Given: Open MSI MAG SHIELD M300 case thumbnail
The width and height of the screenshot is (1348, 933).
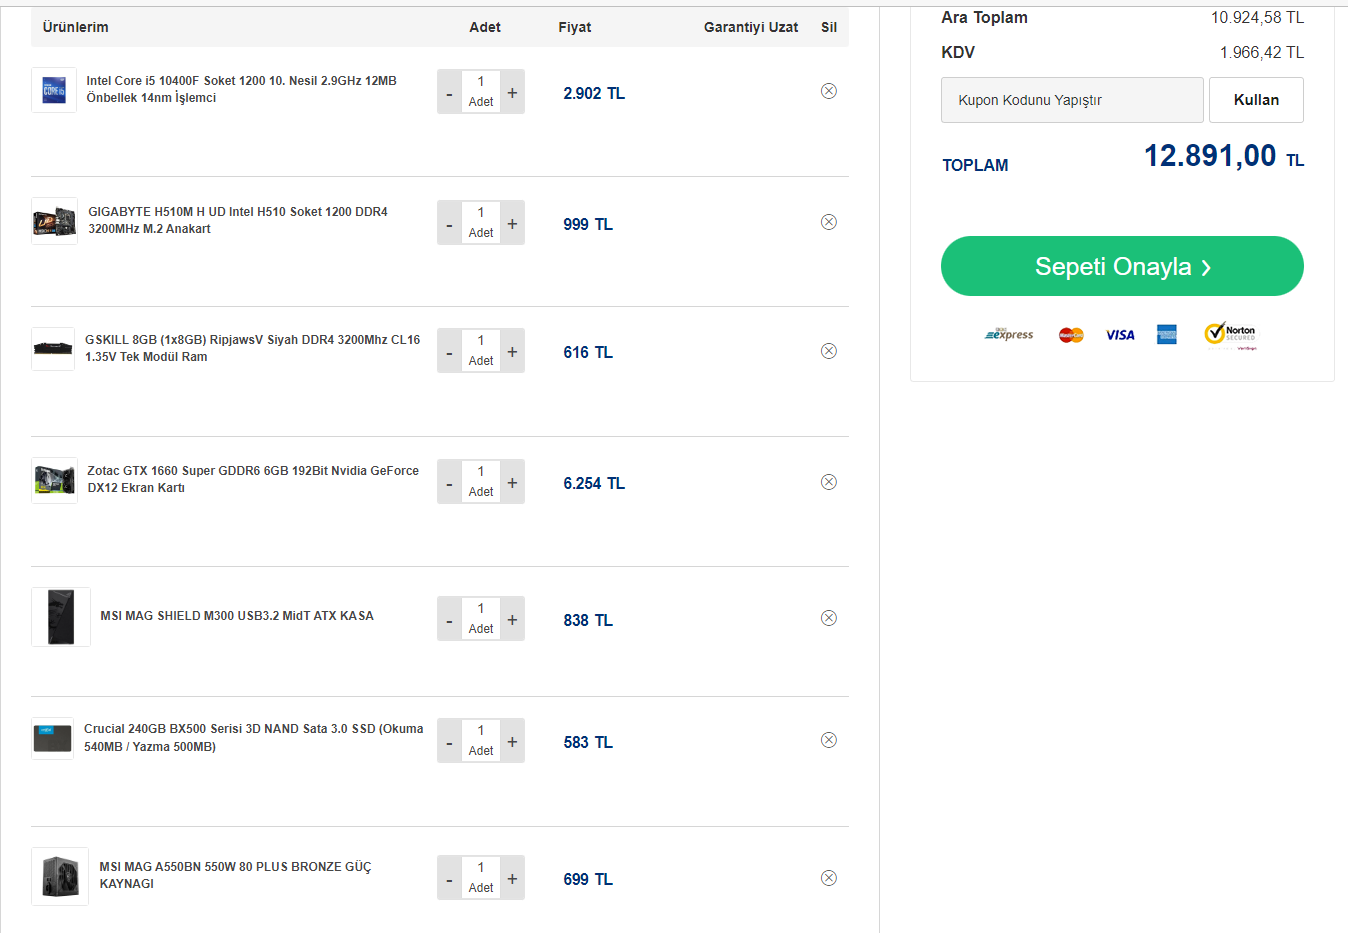Looking at the screenshot, I should tap(61, 617).
